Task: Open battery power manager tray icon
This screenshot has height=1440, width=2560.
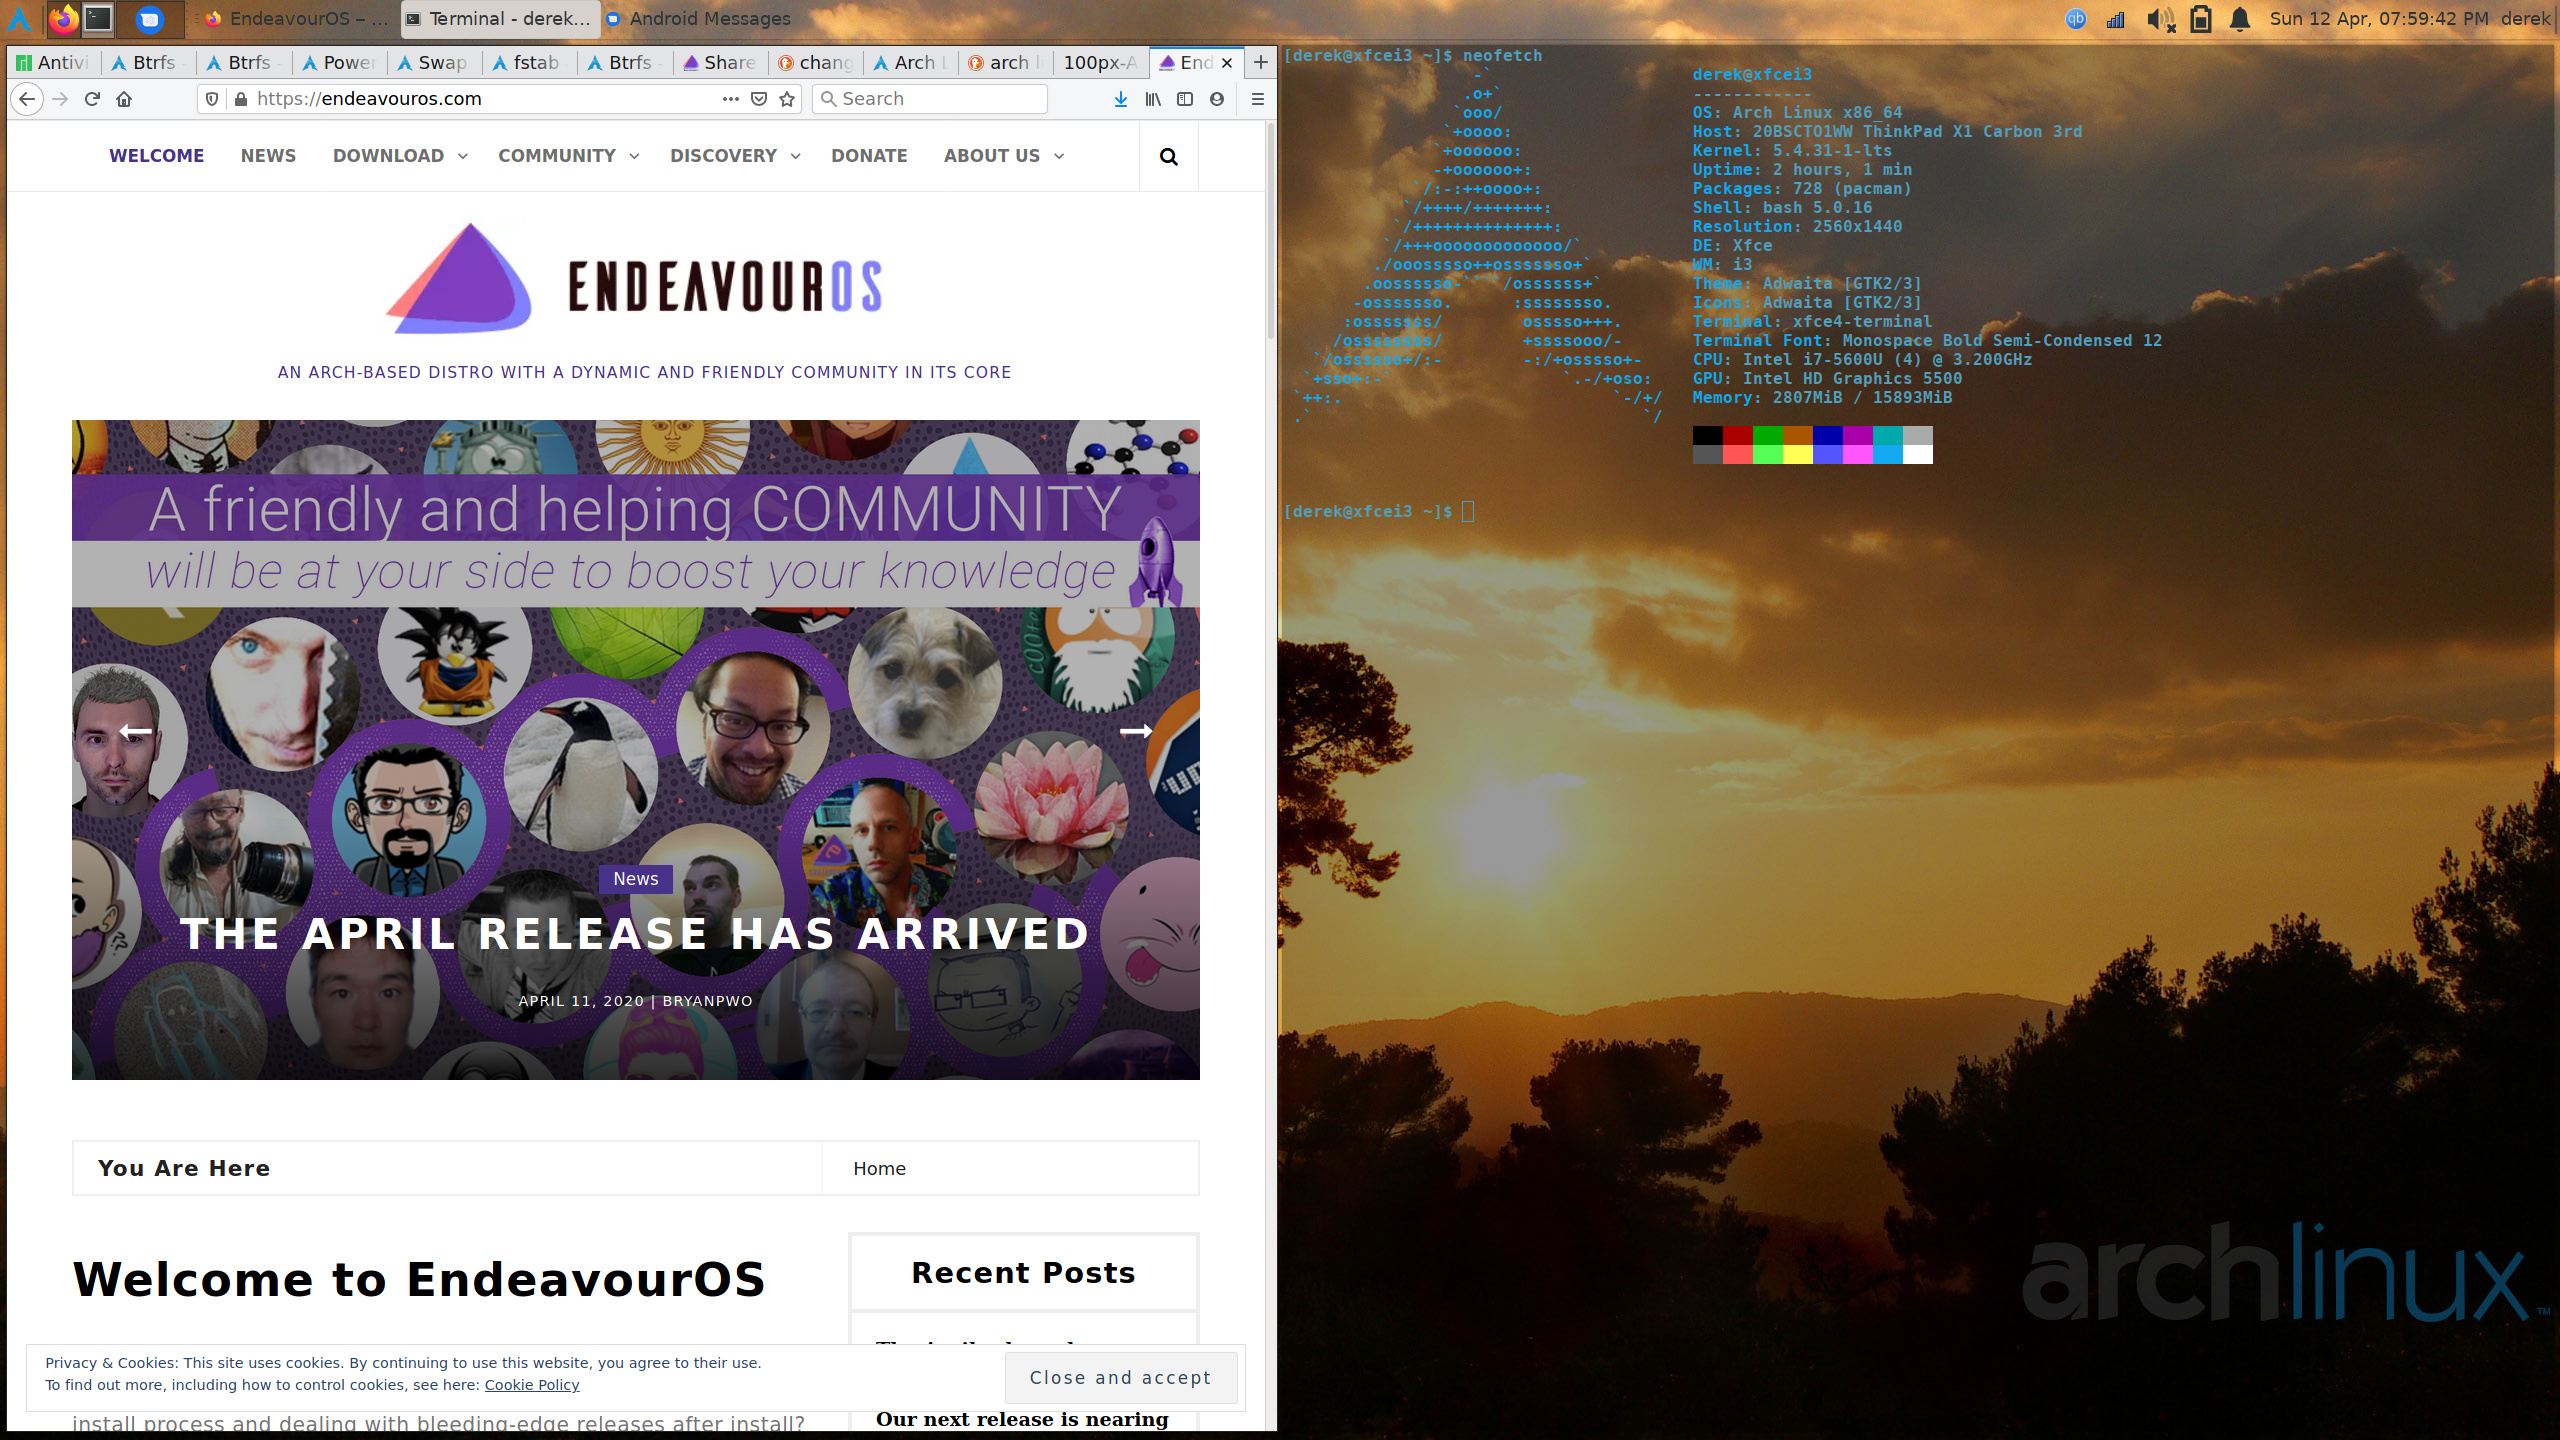Action: pyautogui.click(x=2200, y=18)
